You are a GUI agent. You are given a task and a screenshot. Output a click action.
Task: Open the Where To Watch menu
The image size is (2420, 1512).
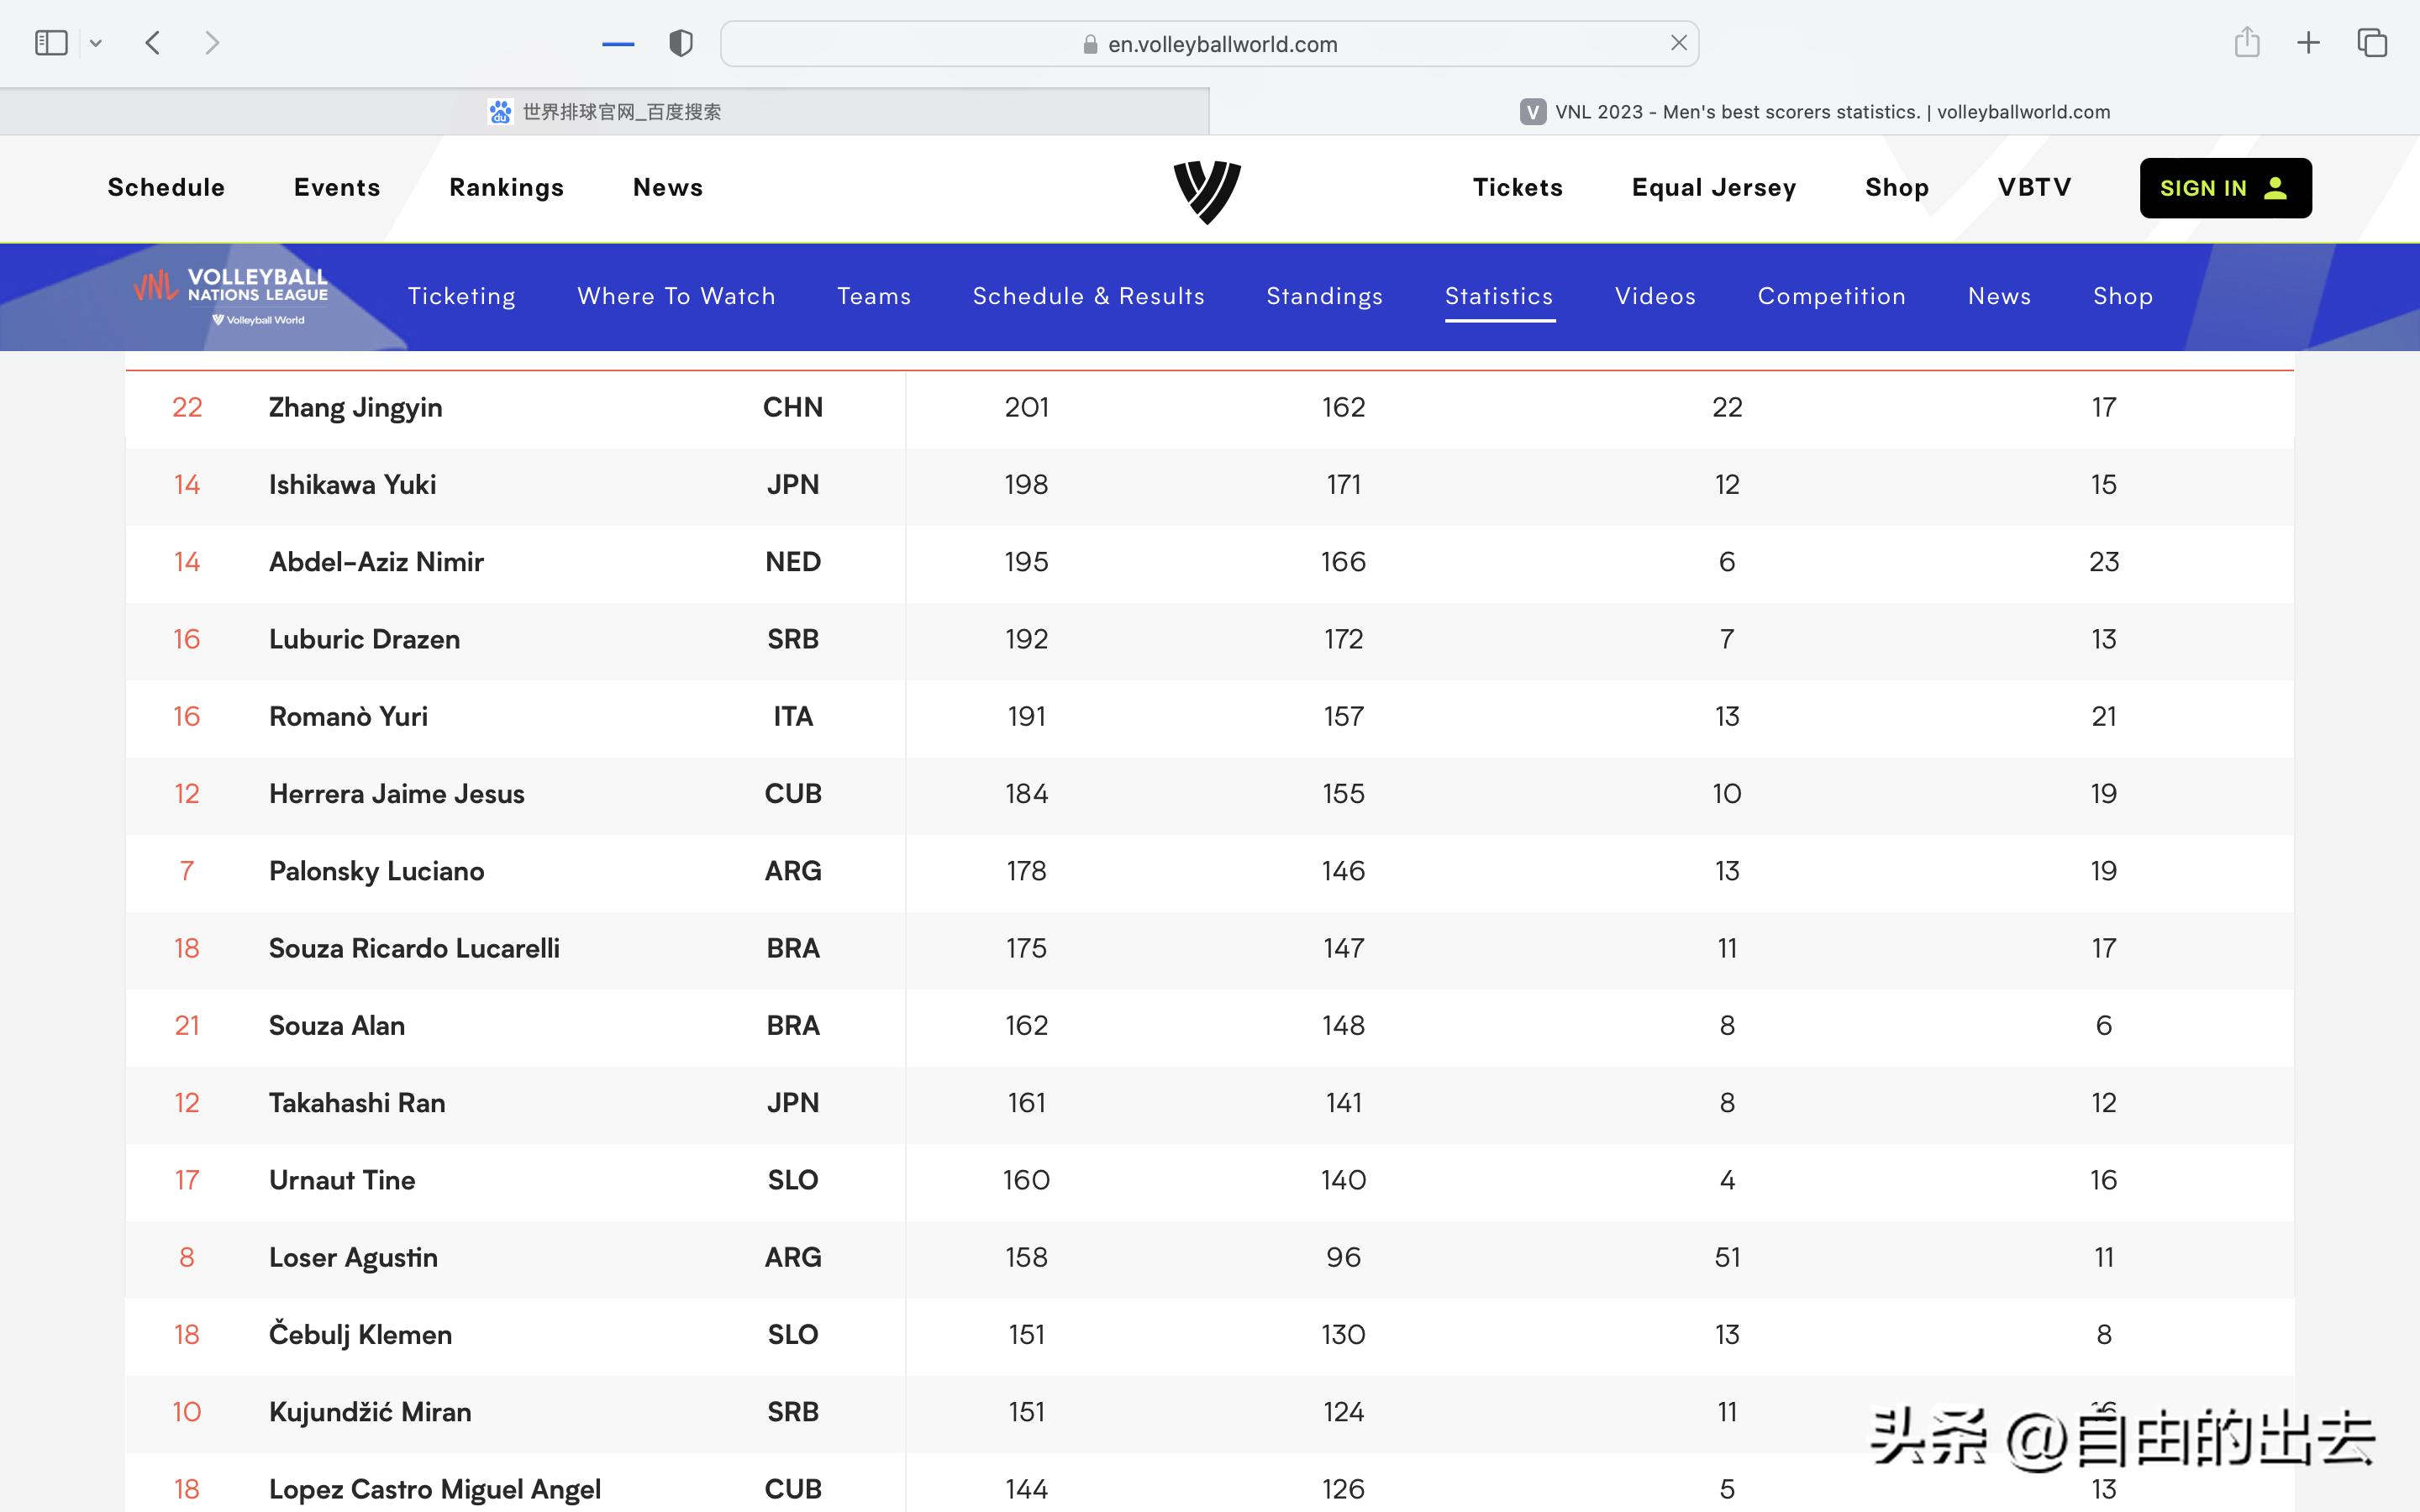tap(676, 296)
